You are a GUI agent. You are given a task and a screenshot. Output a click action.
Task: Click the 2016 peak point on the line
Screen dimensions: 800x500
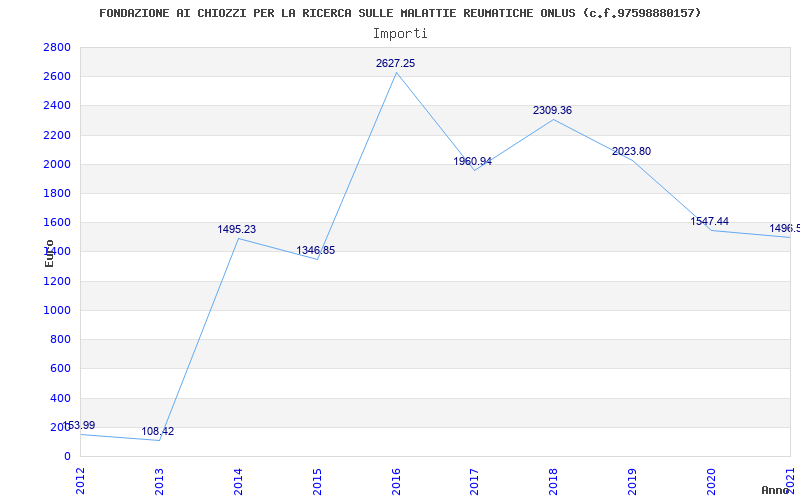[x=396, y=72]
